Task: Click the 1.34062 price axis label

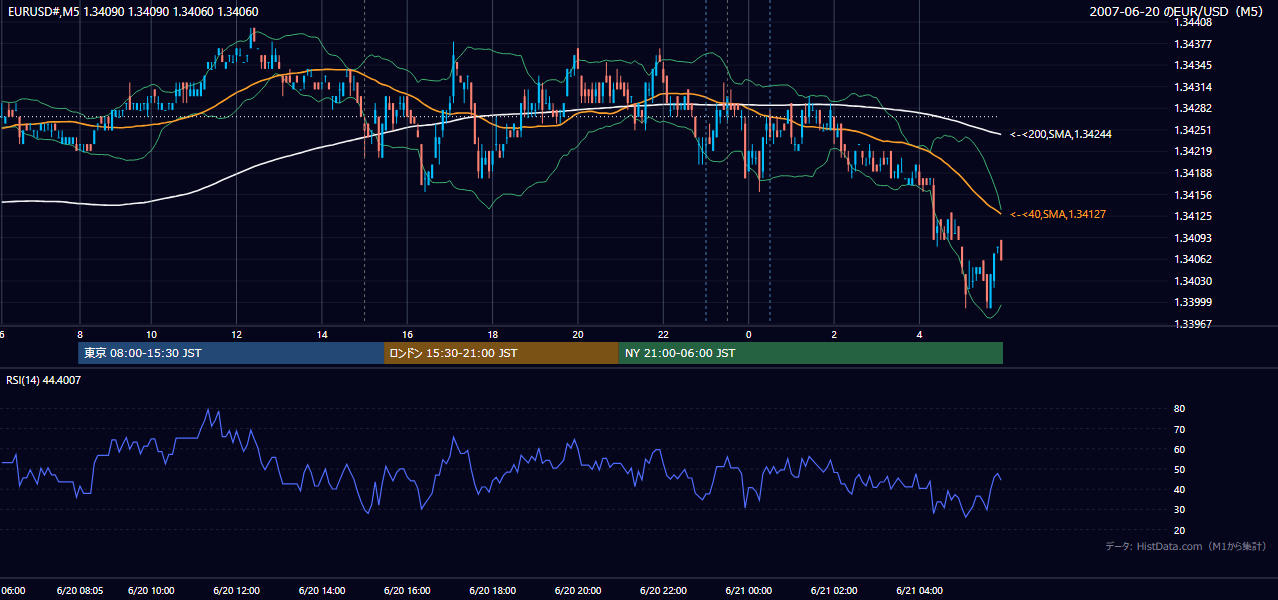Action: [1194, 259]
